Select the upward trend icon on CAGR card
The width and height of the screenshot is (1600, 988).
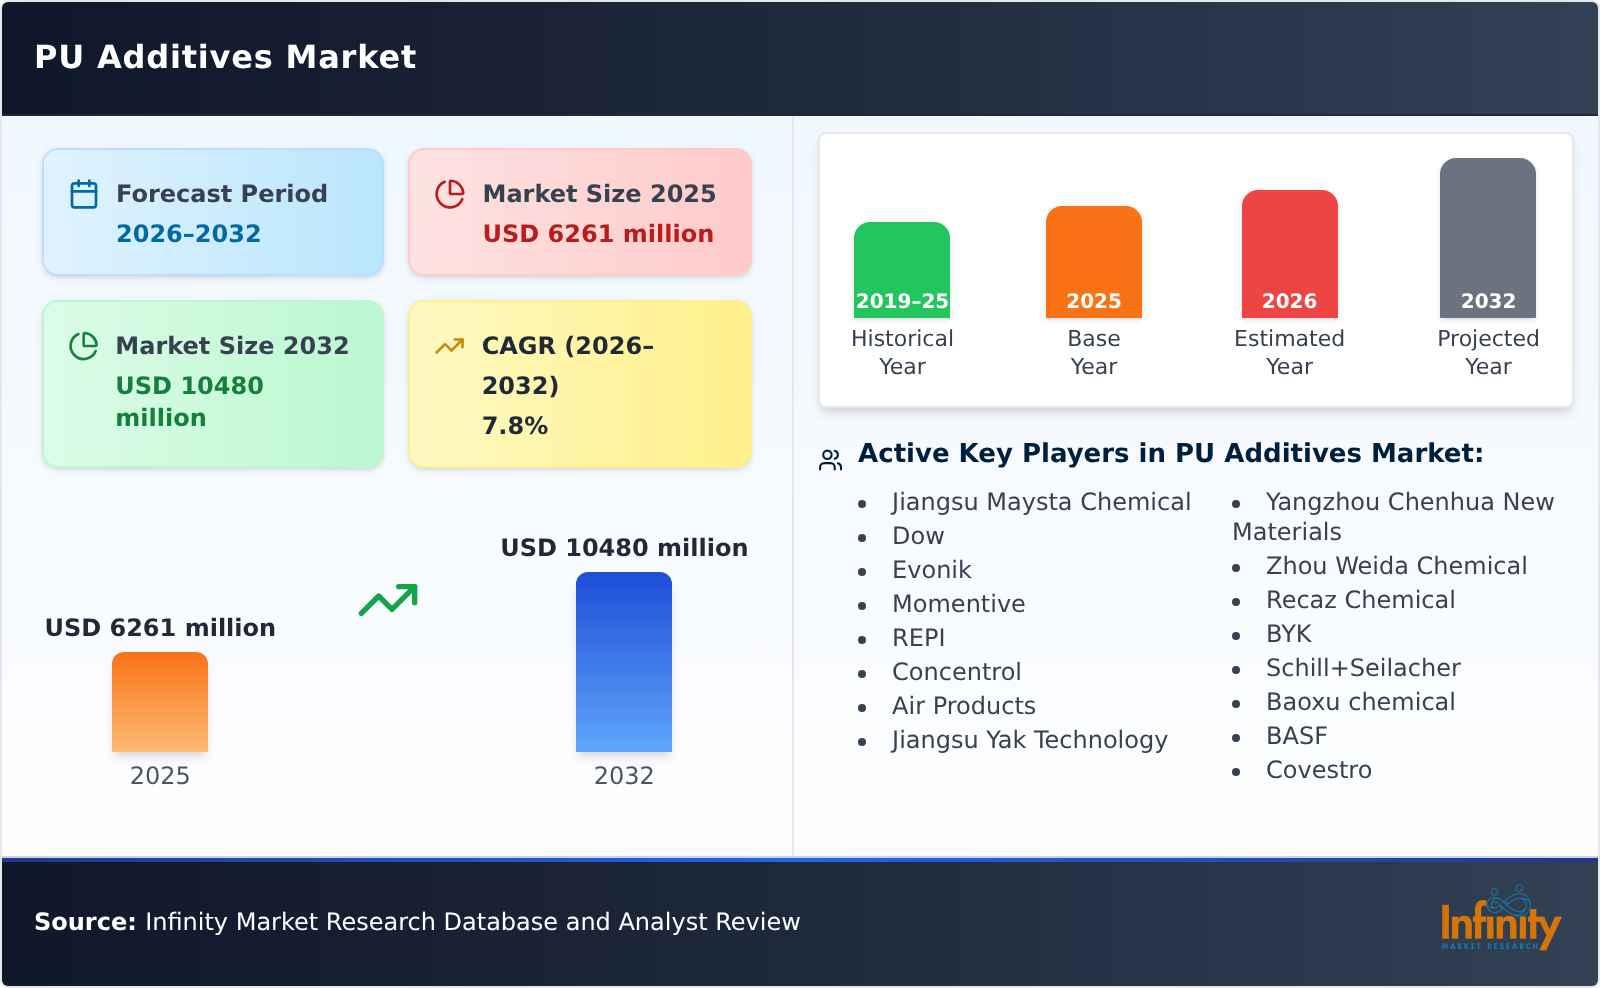(450, 345)
